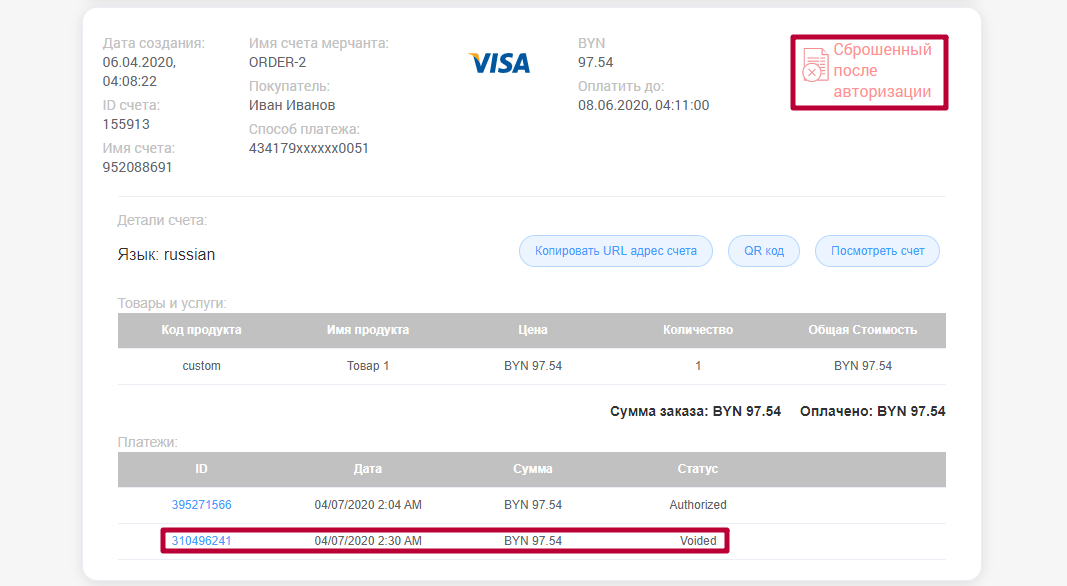Image resolution: width=1067 pixels, height=586 pixels.
Task: Select the Voided status cell
Action: (698, 541)
